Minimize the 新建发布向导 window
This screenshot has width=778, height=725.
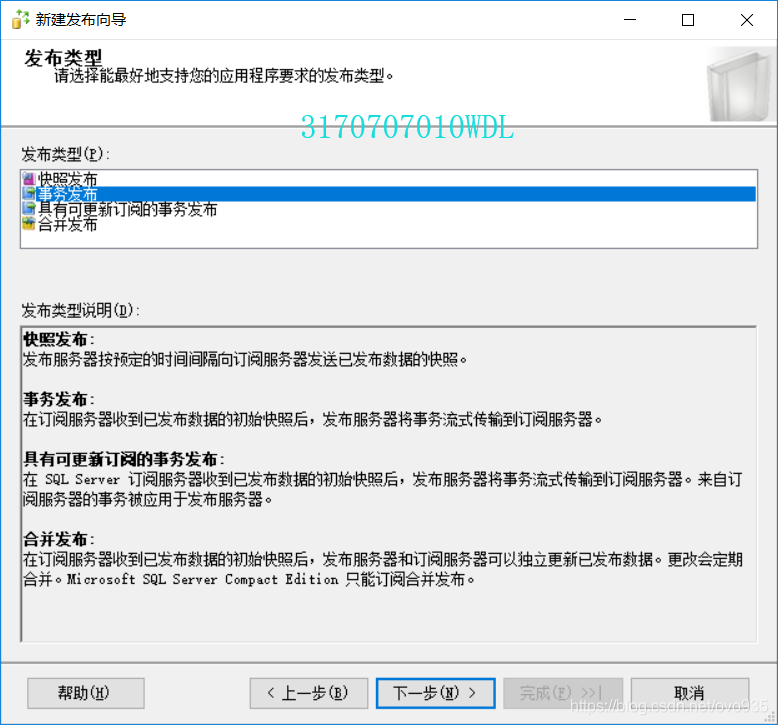pyautogui.click(x=630, y=20)
